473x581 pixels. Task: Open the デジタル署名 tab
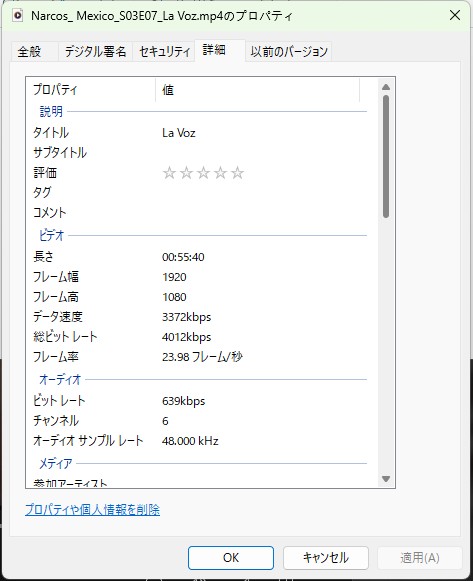(95, 52)
